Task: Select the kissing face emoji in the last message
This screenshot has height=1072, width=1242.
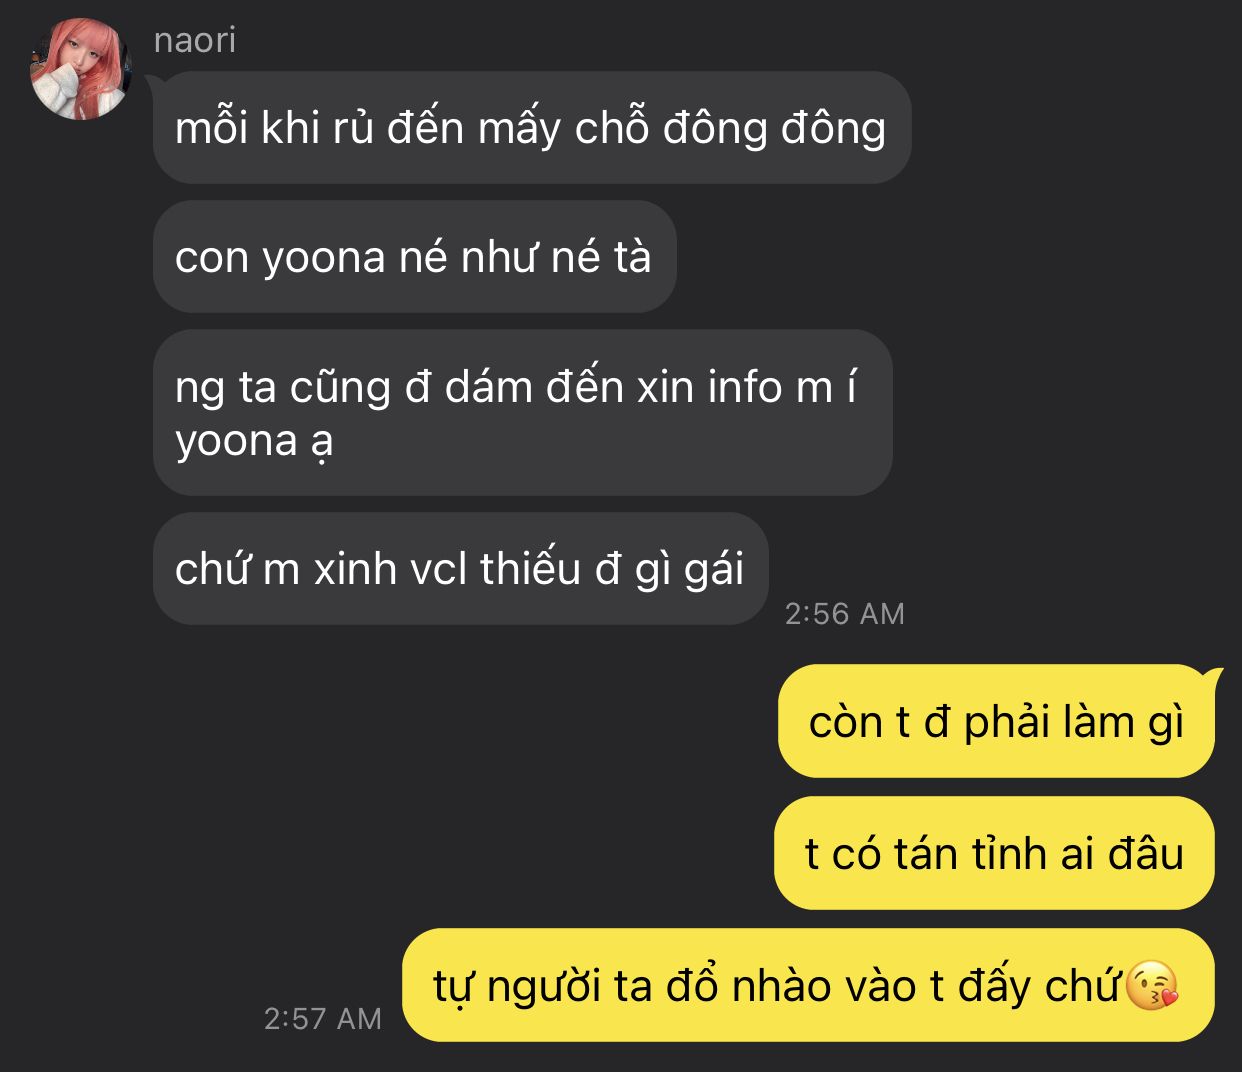Action: [x=1152, y=986]
